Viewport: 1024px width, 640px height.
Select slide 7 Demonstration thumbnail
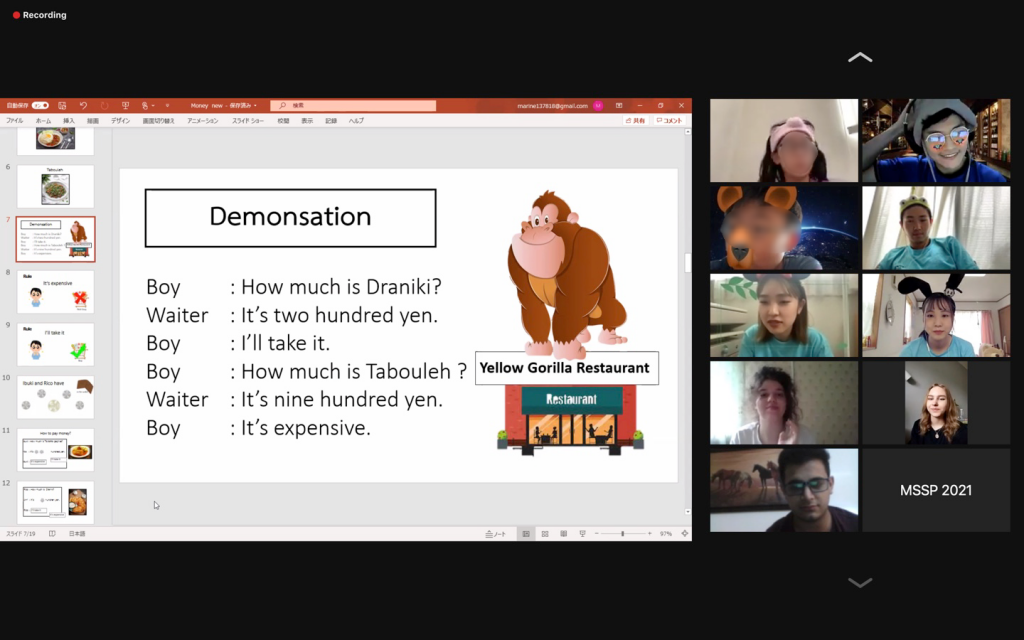tap(56, 239)
